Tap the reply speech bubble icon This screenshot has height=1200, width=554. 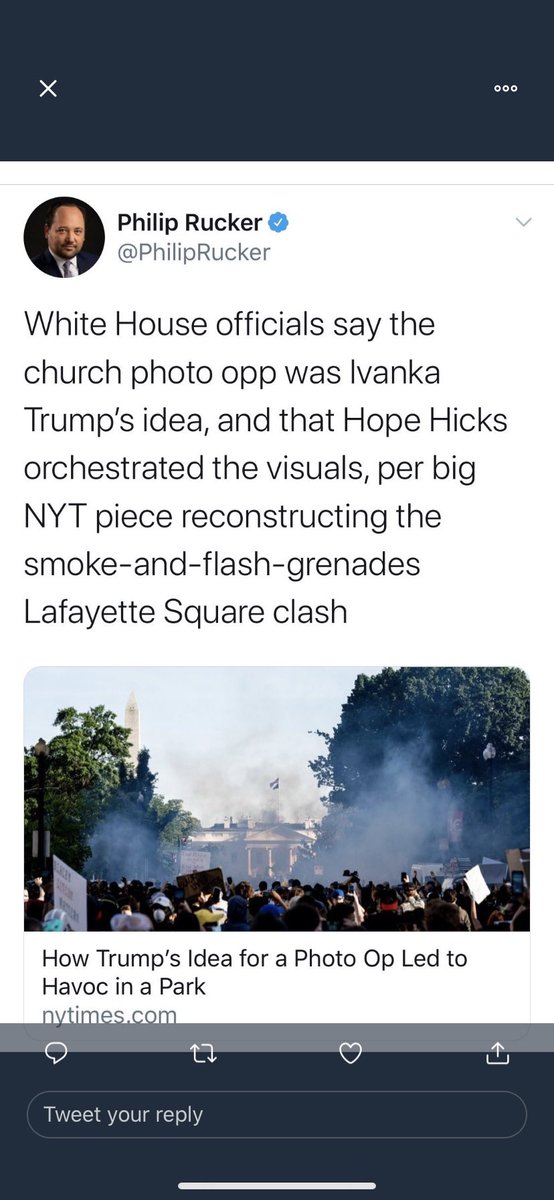[x=57, y=1052]
